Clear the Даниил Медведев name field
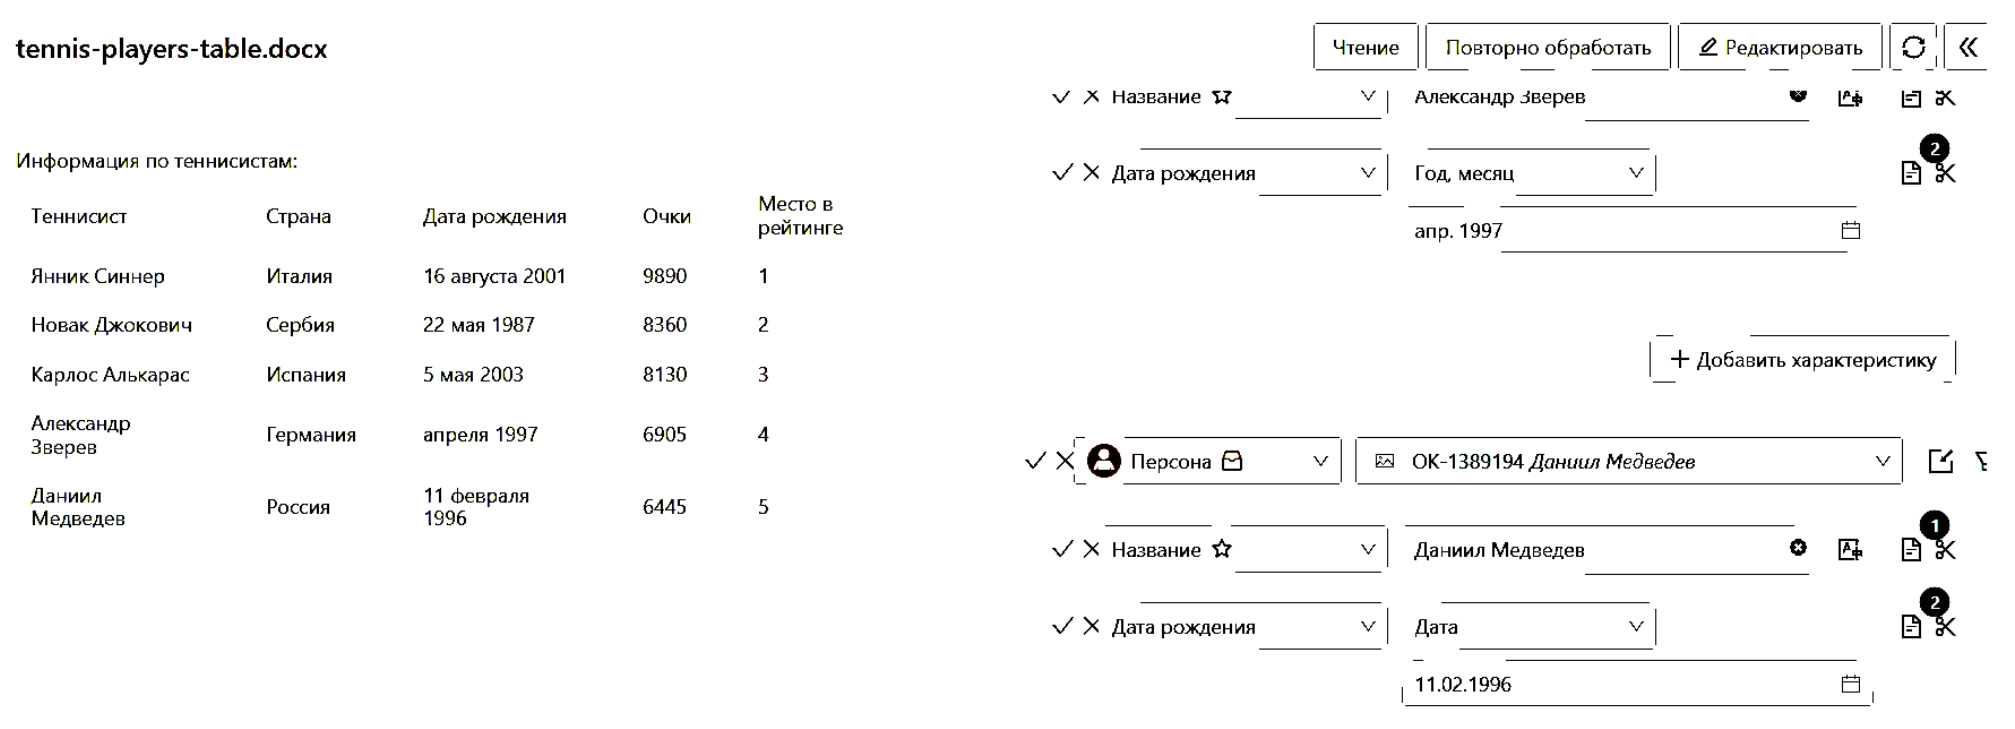 1798,548
